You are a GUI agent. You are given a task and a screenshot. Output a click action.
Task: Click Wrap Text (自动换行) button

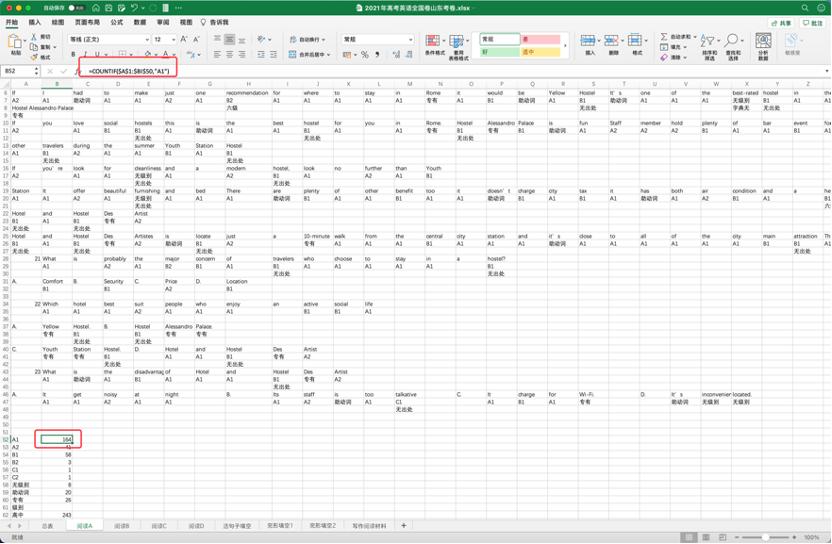pyautogui.click(x=307, y=40)
